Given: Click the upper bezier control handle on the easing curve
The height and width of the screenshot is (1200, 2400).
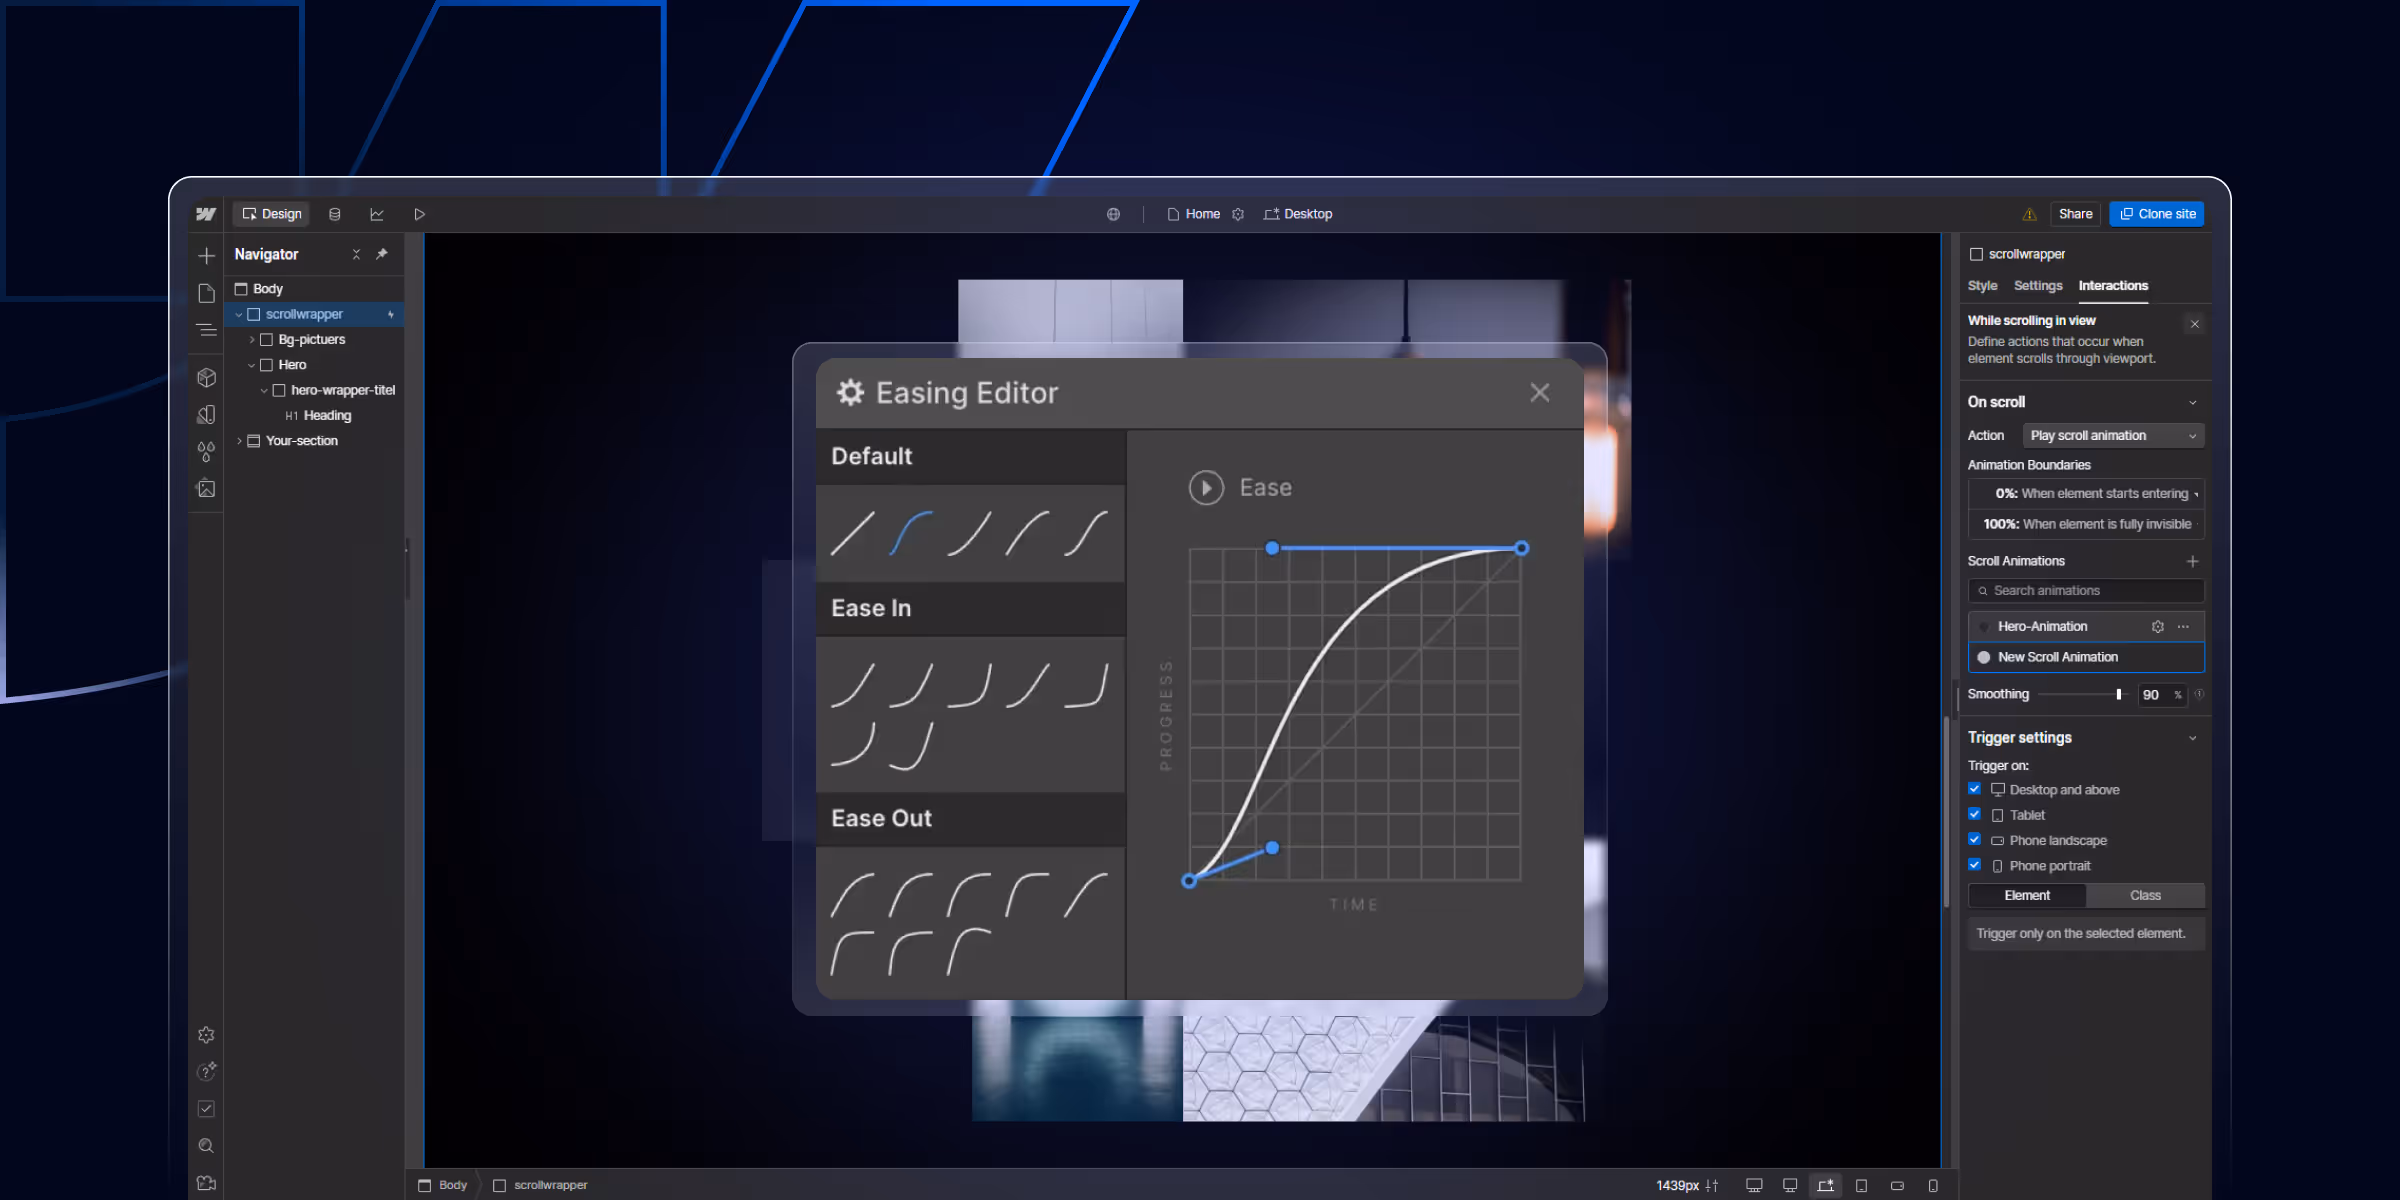Looking at the screenshot, I should coord(1272,548).
